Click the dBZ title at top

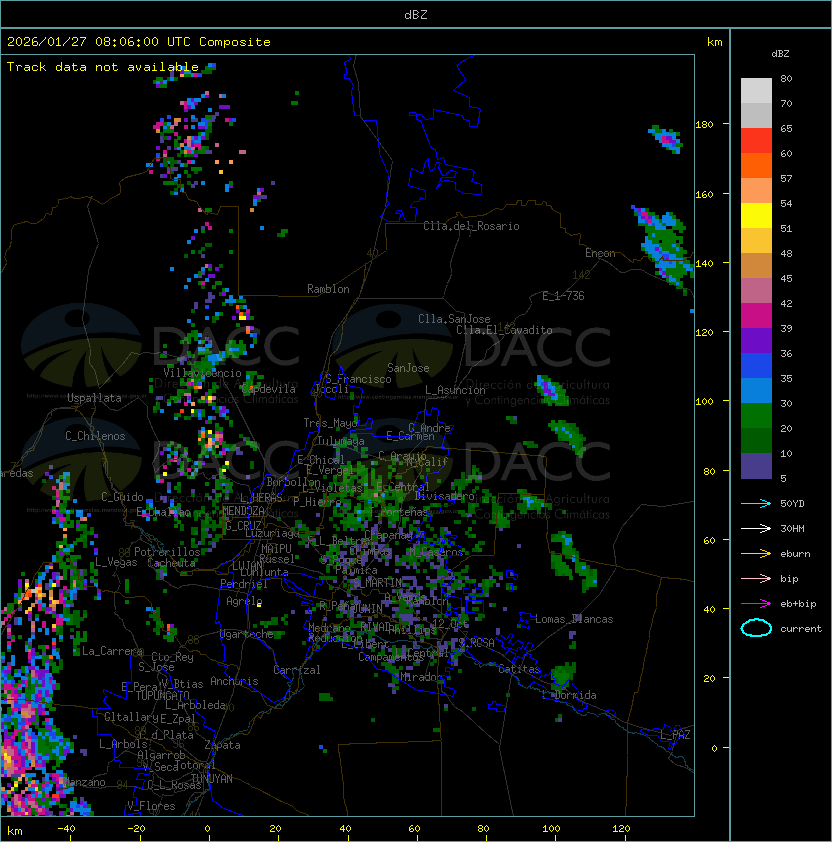tap(415, 14)
